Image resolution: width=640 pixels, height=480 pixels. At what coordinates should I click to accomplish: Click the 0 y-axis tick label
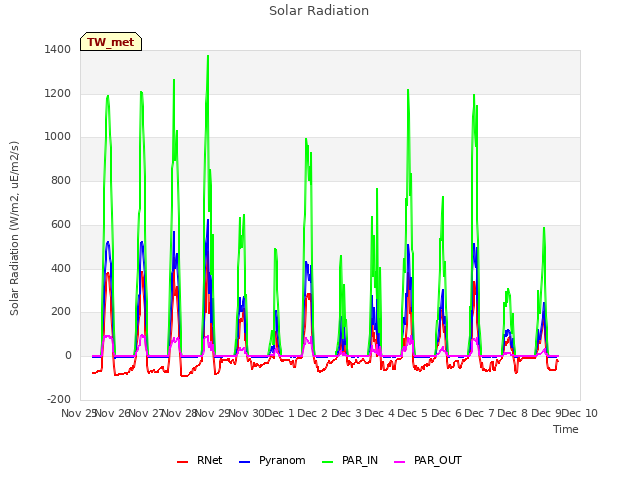tap(68, 356)
